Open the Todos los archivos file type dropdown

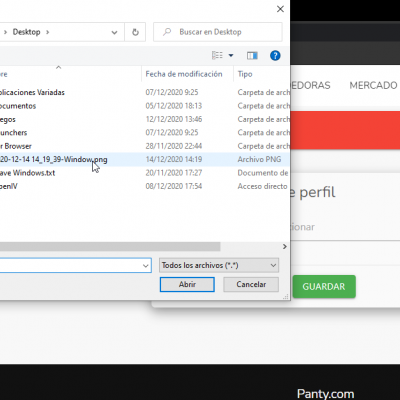(x=219, y=265)
